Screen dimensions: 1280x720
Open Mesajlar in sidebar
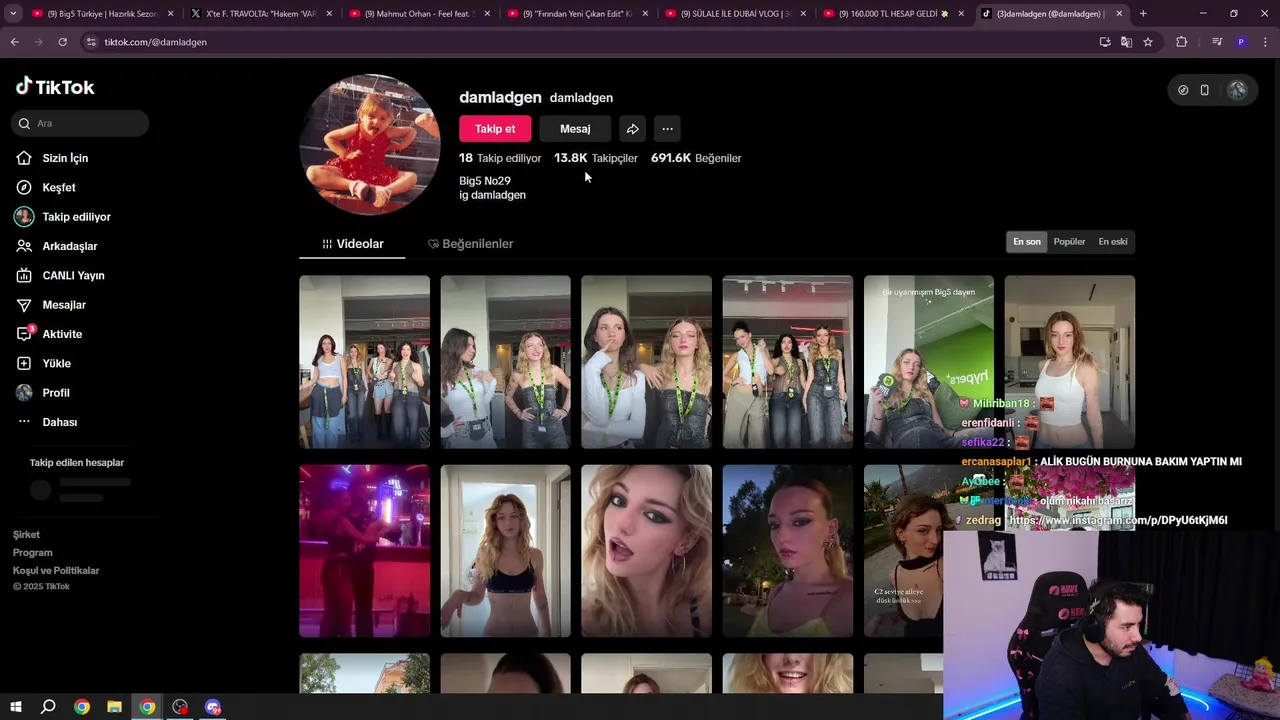click(x=51, y=305)
